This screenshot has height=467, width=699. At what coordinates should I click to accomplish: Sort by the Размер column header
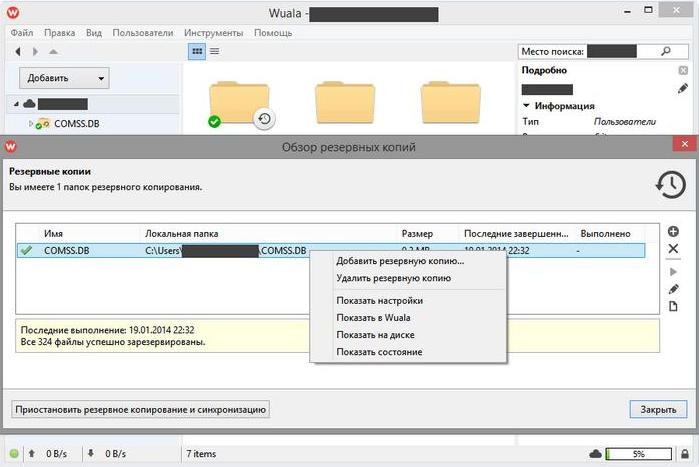click(417, 234)
